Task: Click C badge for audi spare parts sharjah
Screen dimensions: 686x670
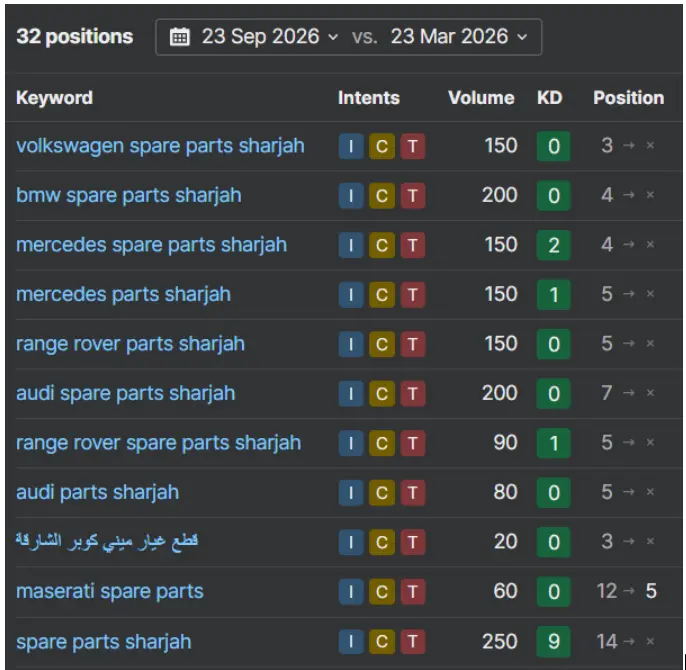Action: 382,393
